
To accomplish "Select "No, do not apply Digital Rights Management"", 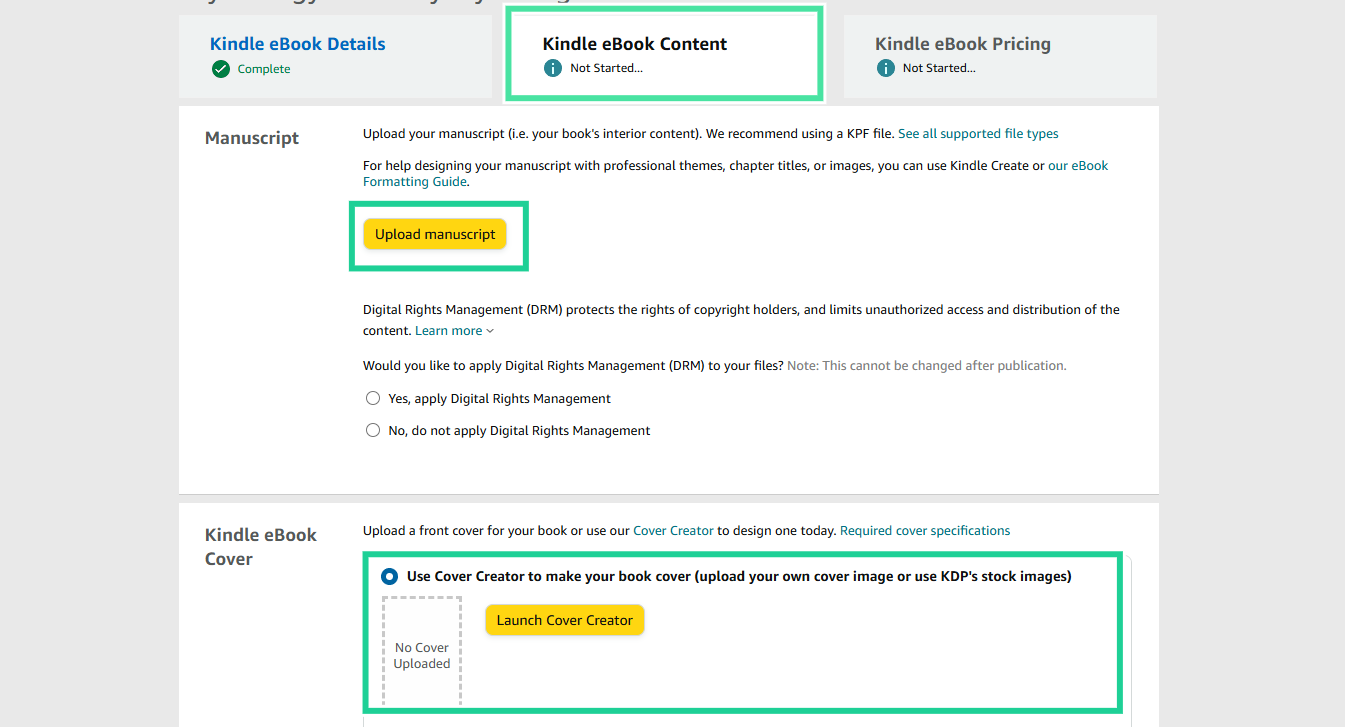I will pyautogui.click(x=373, y=430).
